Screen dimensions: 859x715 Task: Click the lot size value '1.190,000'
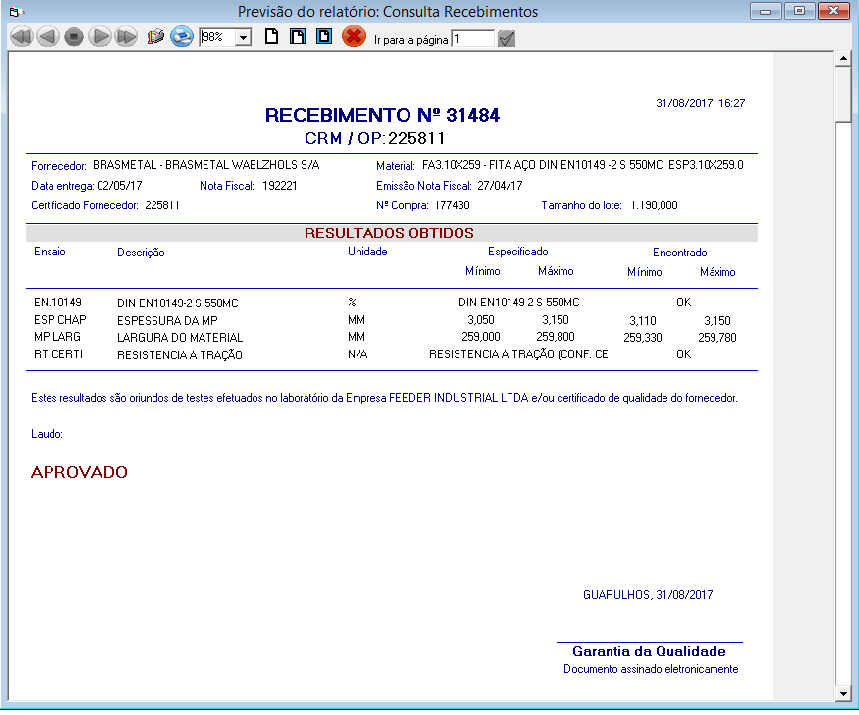click(x=655, y=205)
